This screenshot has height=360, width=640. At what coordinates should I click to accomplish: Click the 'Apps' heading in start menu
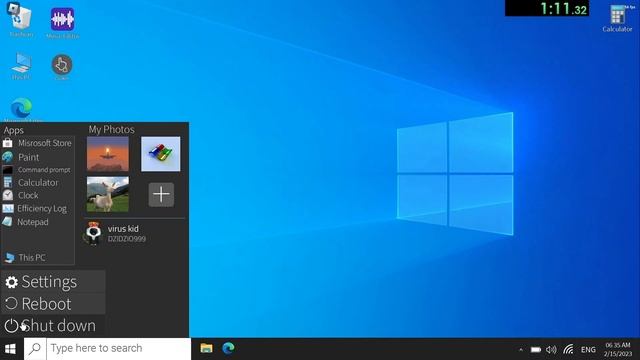point(13,130)
